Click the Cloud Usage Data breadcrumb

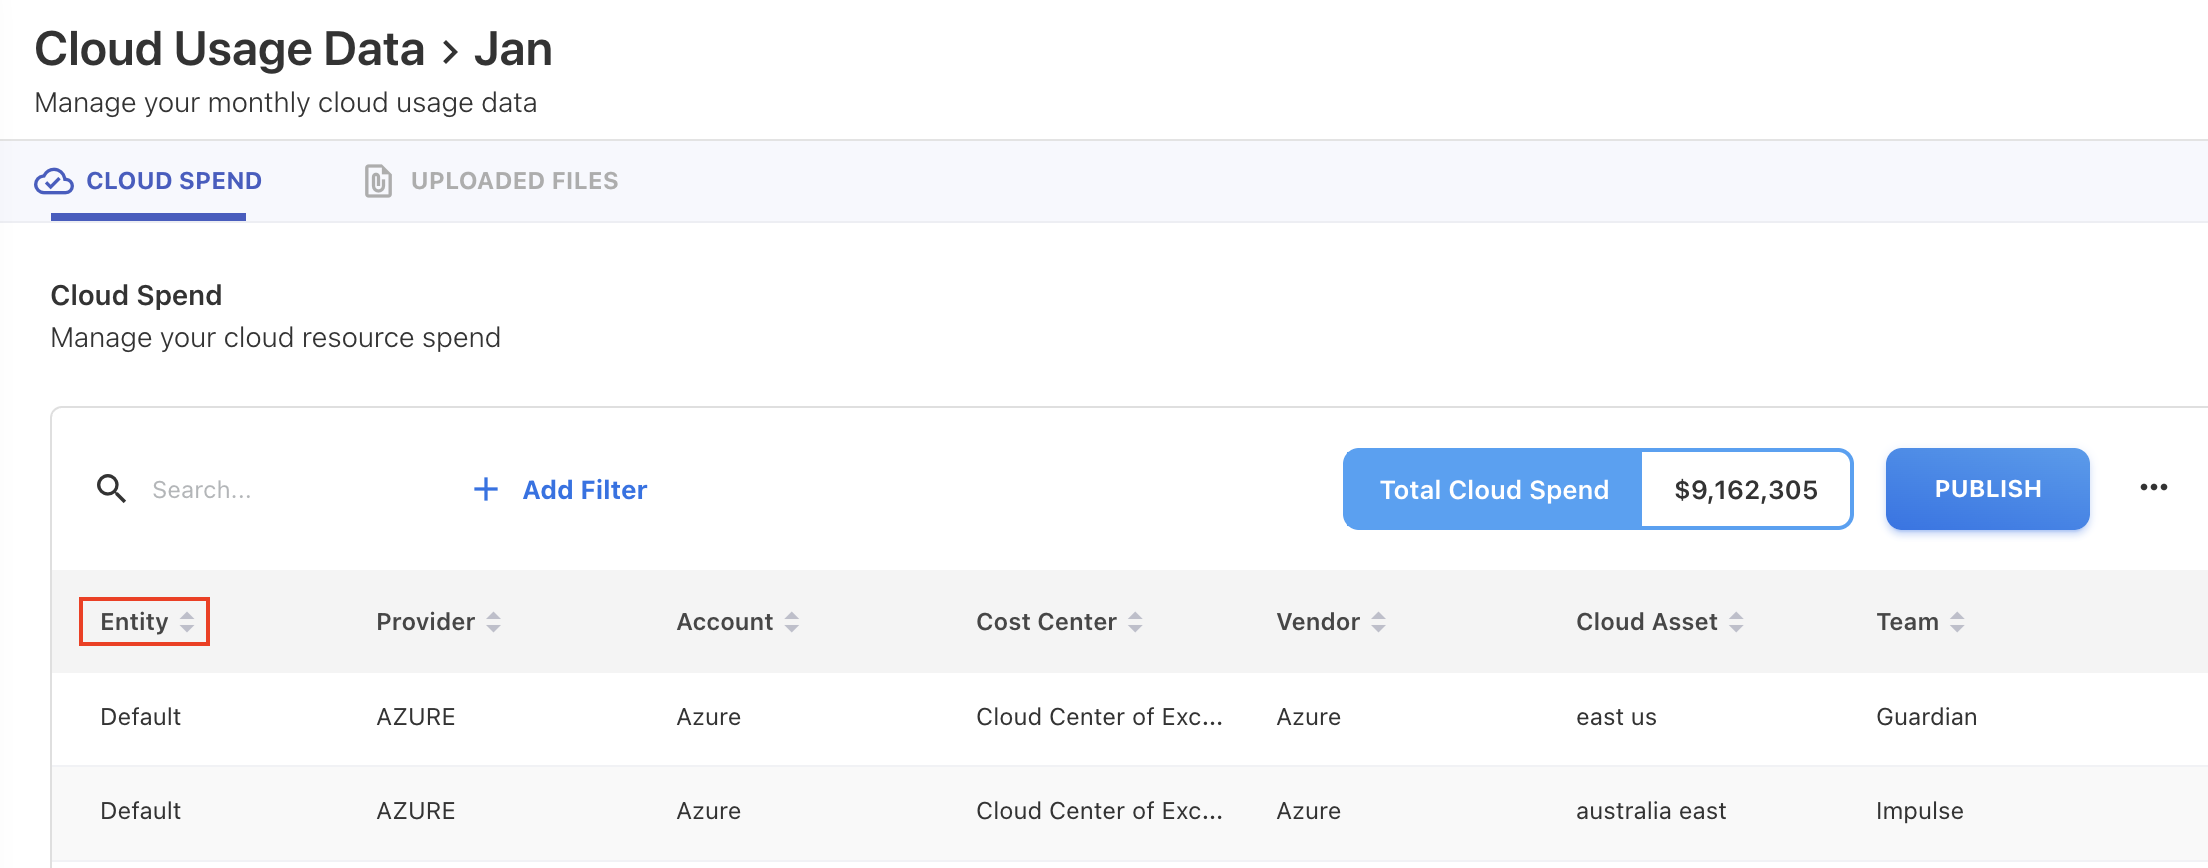coord(230,49)
